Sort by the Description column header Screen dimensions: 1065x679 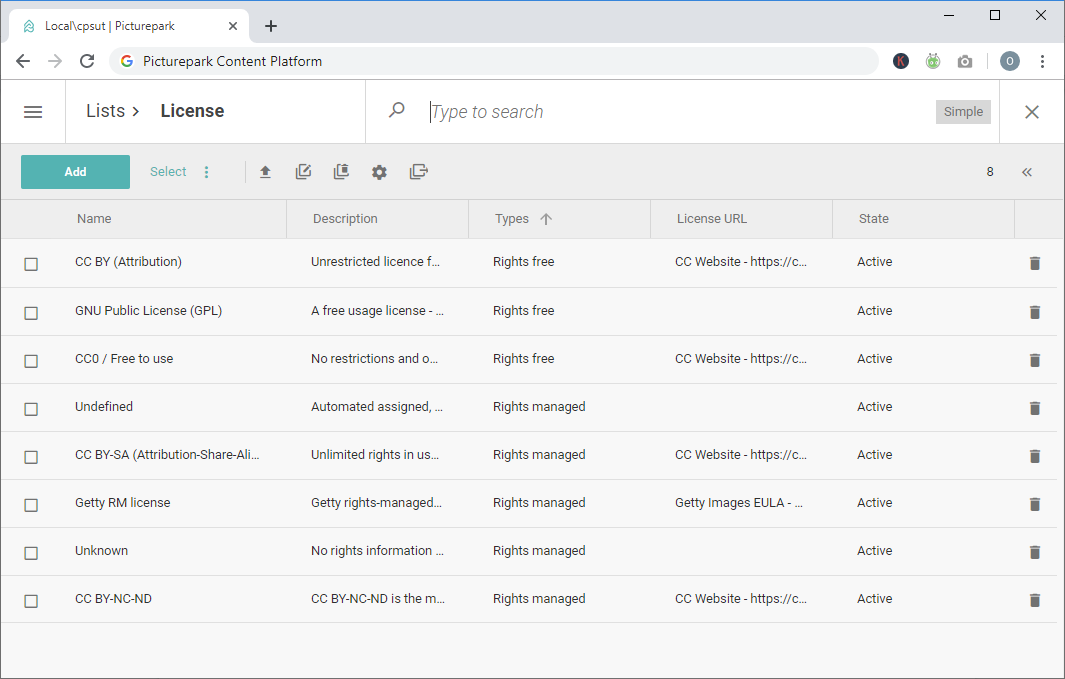345,219
